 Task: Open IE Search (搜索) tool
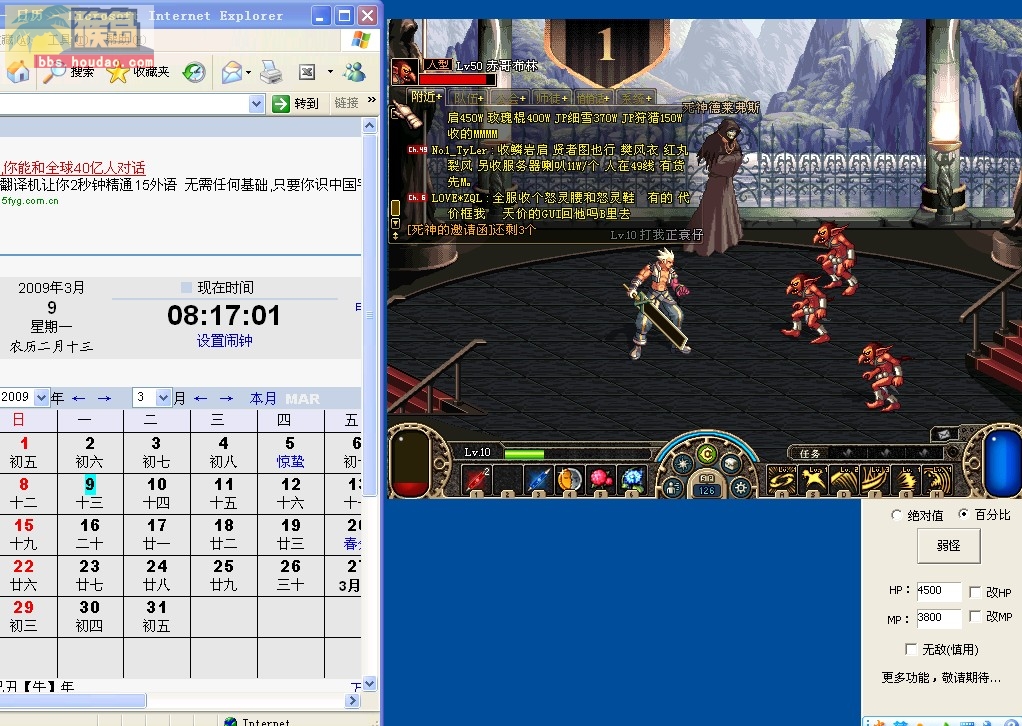click(68, 72)
